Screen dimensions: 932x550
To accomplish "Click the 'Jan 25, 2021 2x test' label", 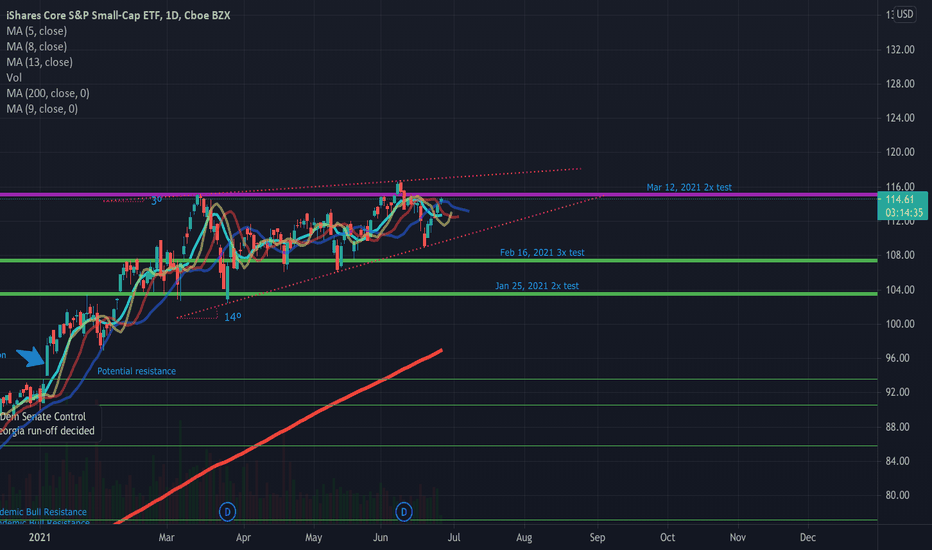I will tap(537, 286).
